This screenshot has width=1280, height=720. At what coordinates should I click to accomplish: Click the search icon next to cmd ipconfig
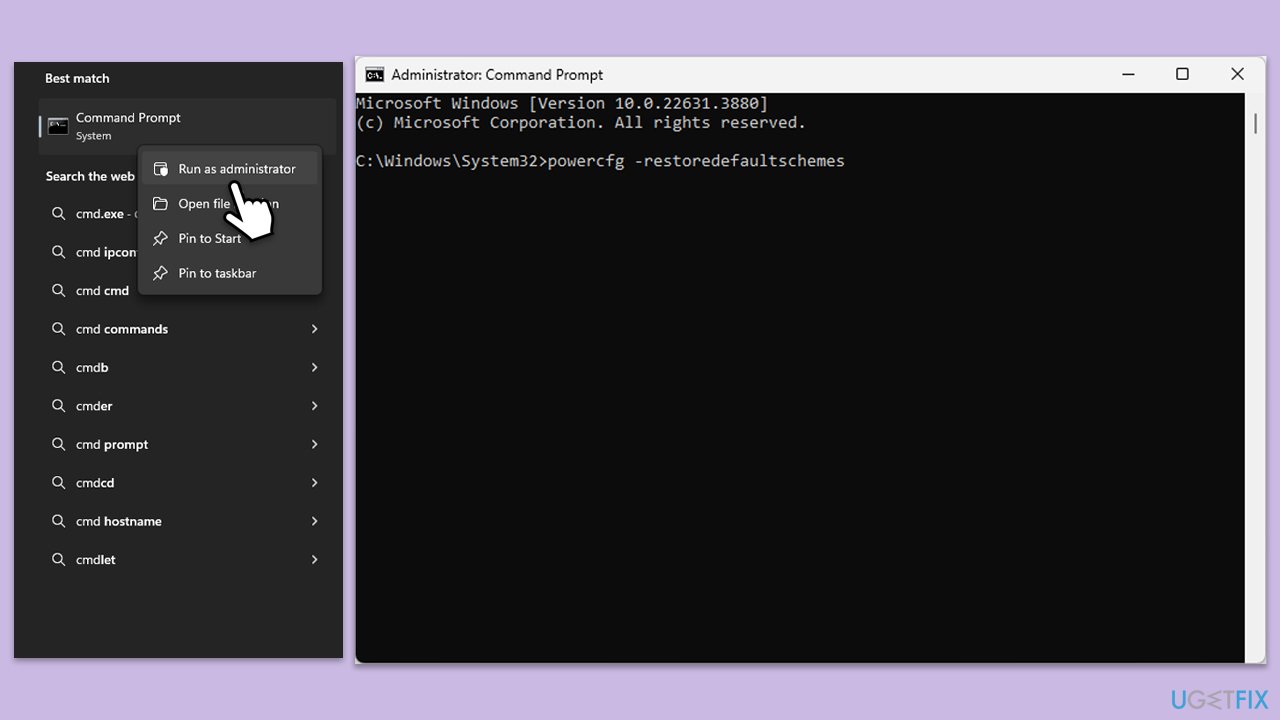click(x=59, y=252)
